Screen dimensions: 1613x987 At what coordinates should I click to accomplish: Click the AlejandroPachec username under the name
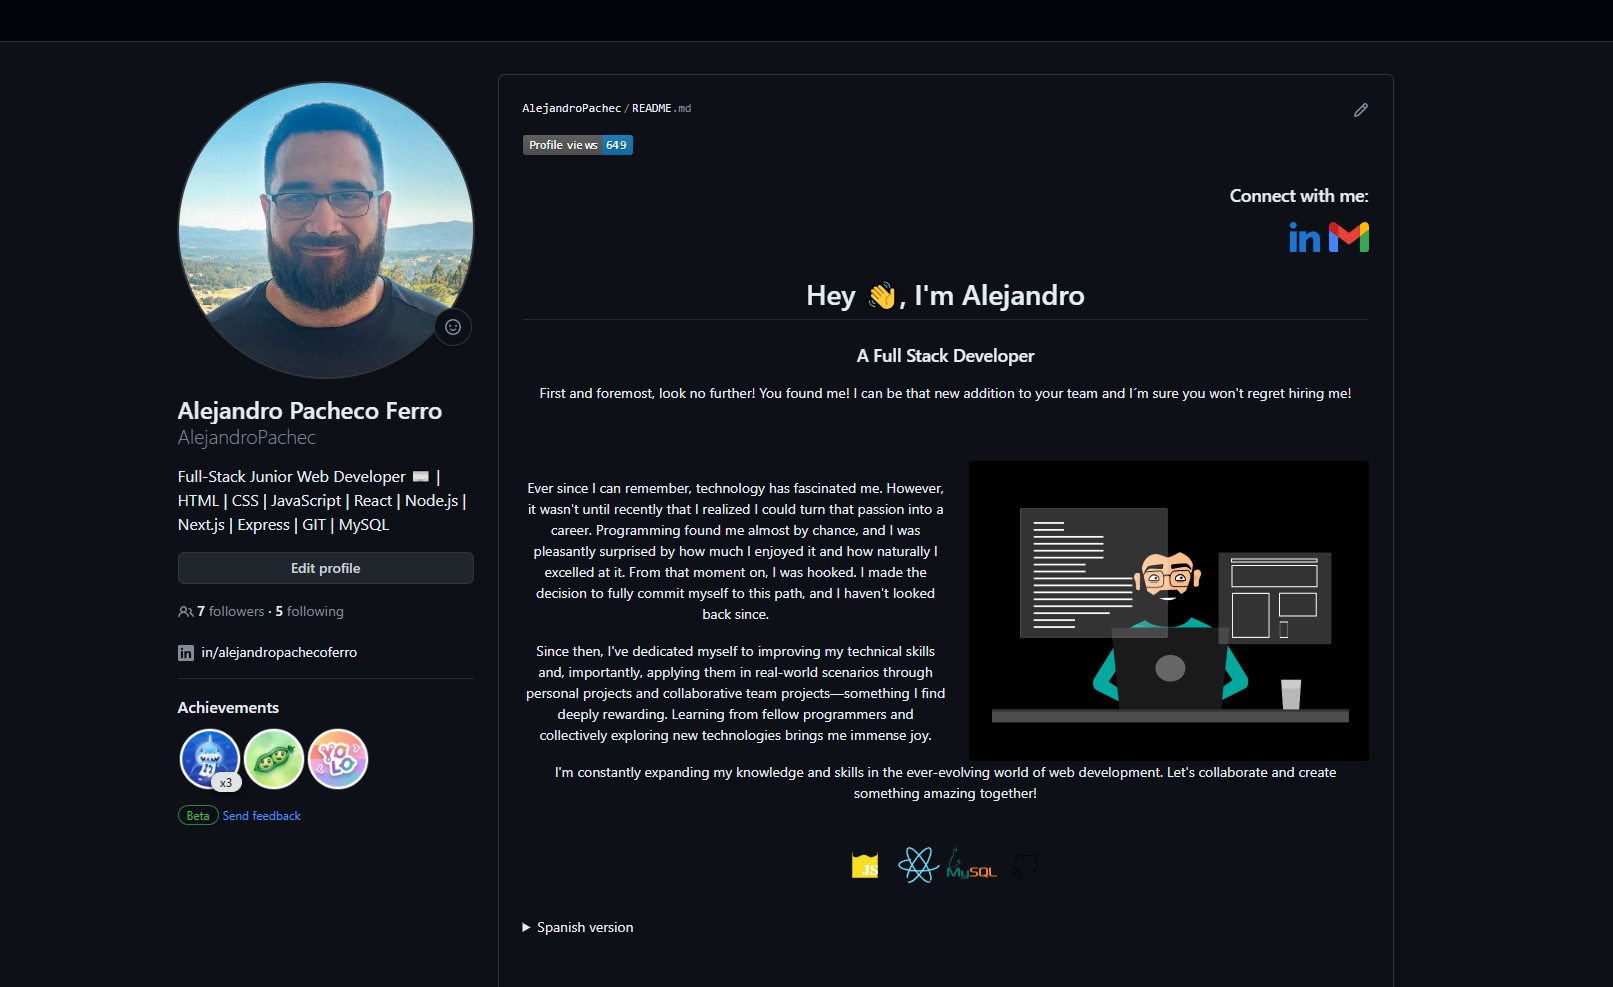[x=247, y=438]
